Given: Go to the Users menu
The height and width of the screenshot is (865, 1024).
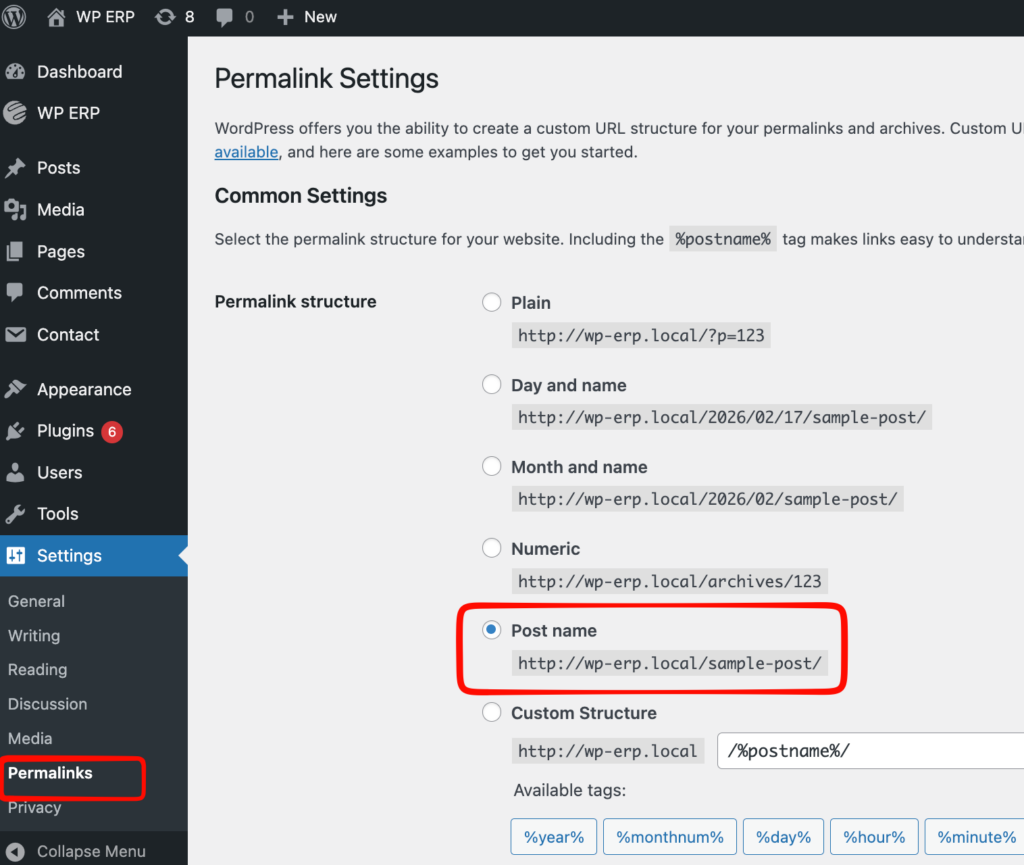Looking at the screenshot, I should 59,472.
